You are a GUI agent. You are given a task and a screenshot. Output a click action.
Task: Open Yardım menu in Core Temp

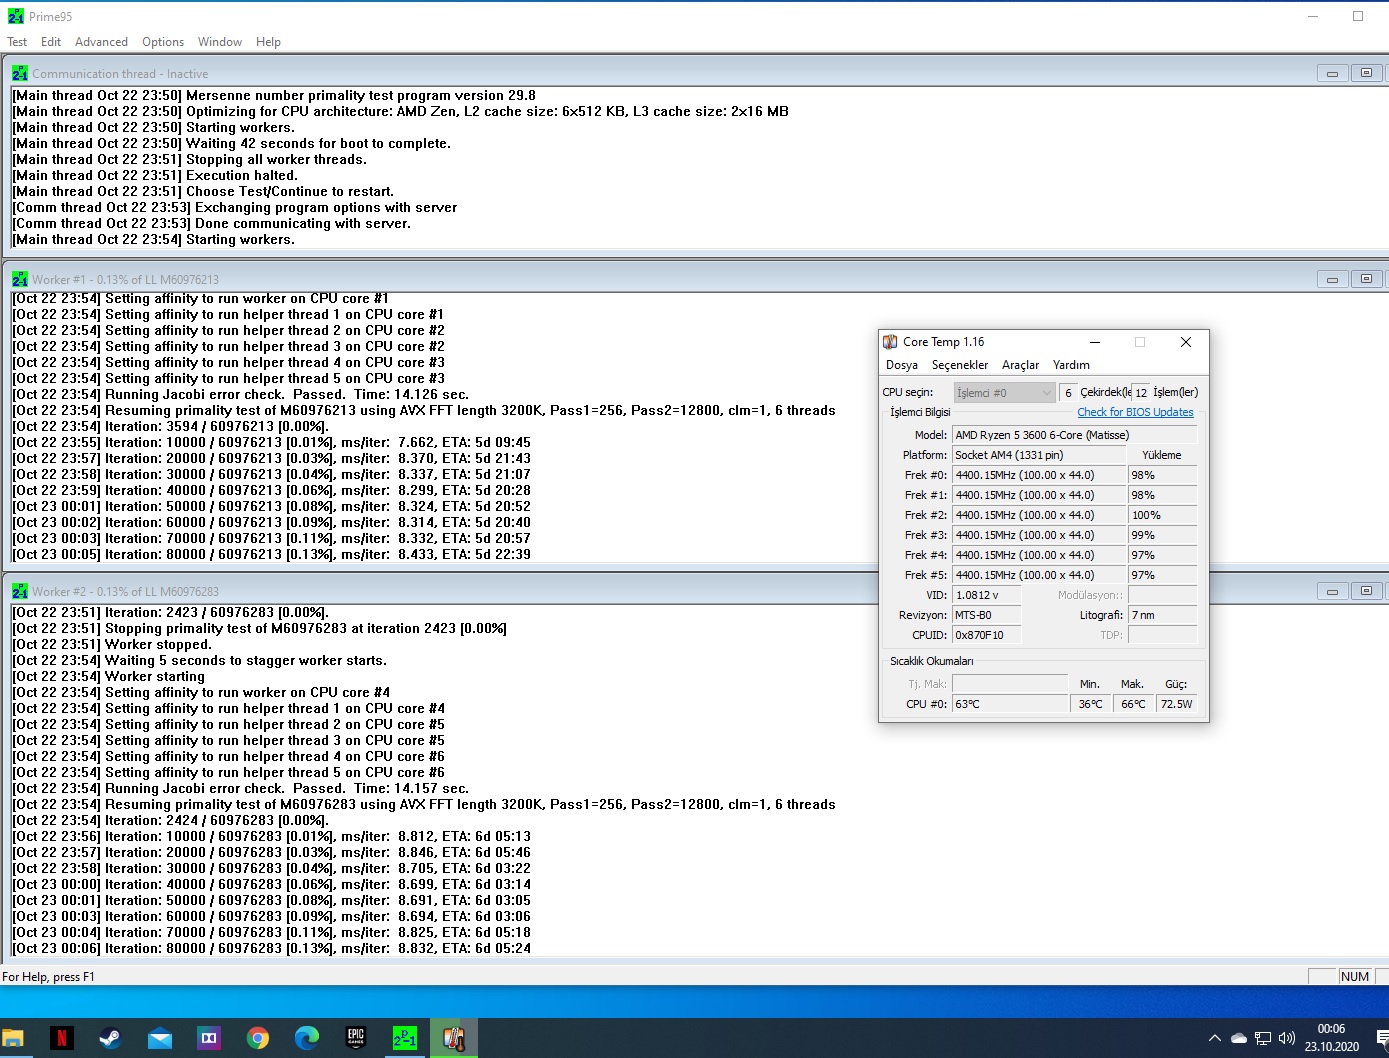(x=1071, y=365)
